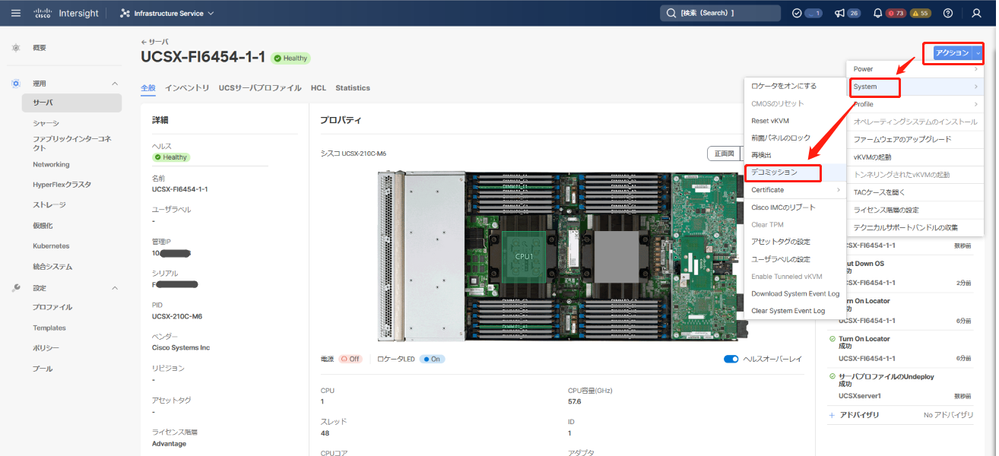Switch to the Statistics tab
Viewport: 999px width, 456px height.
pos(353,88)
